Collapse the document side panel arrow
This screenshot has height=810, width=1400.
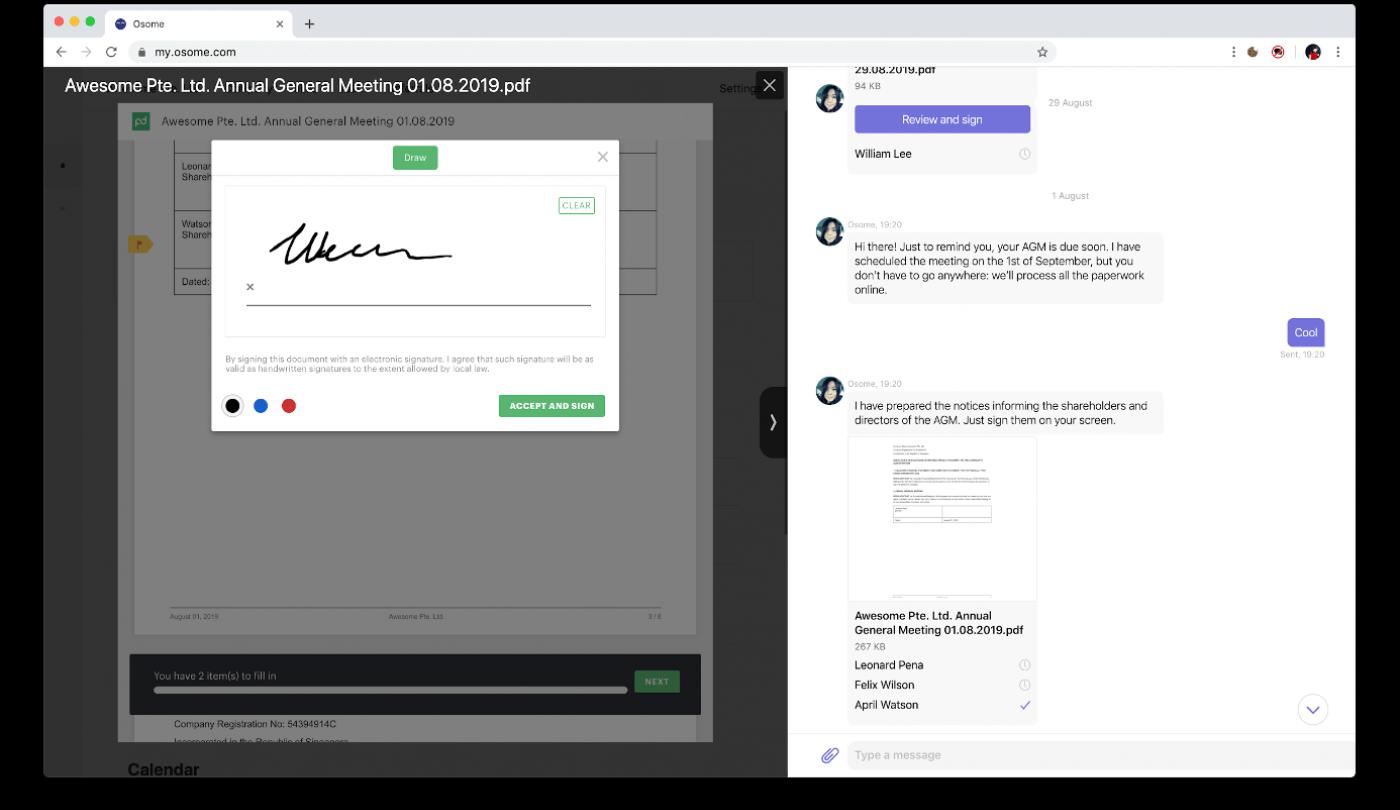tap(773, 422)
